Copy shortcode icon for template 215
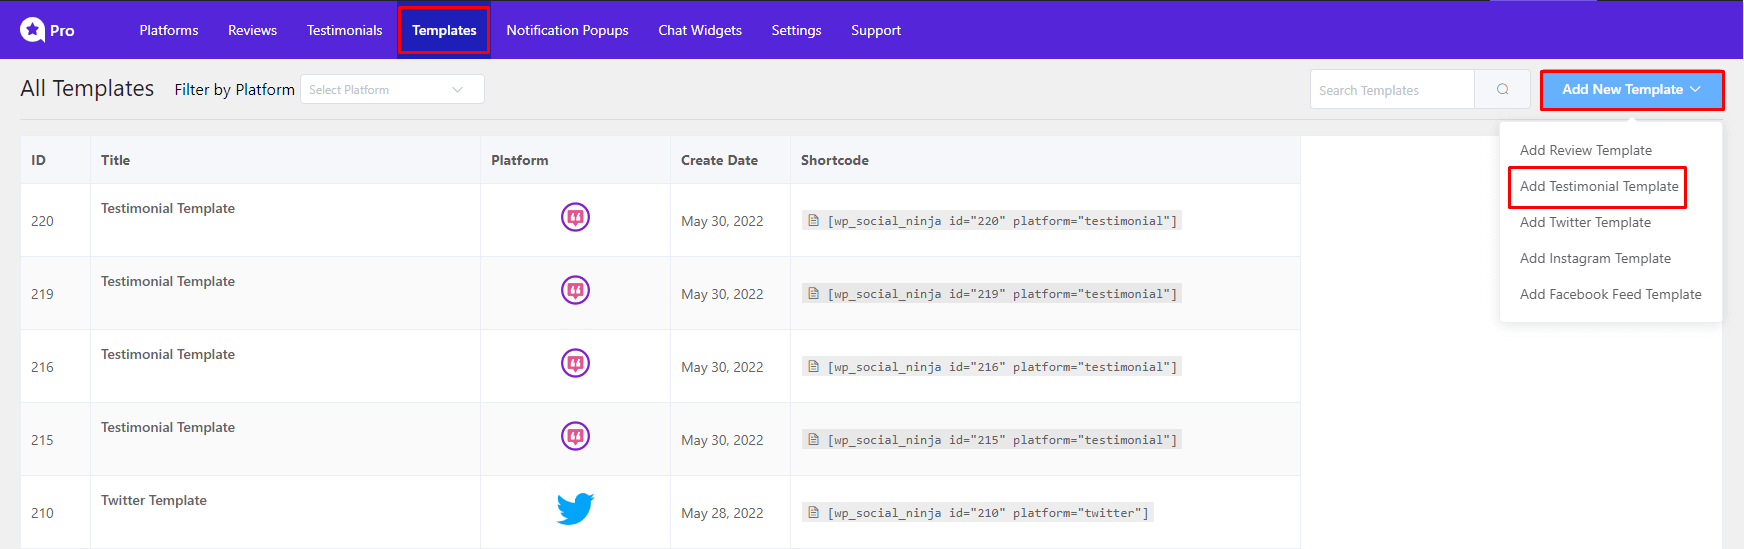 point(814,440)
